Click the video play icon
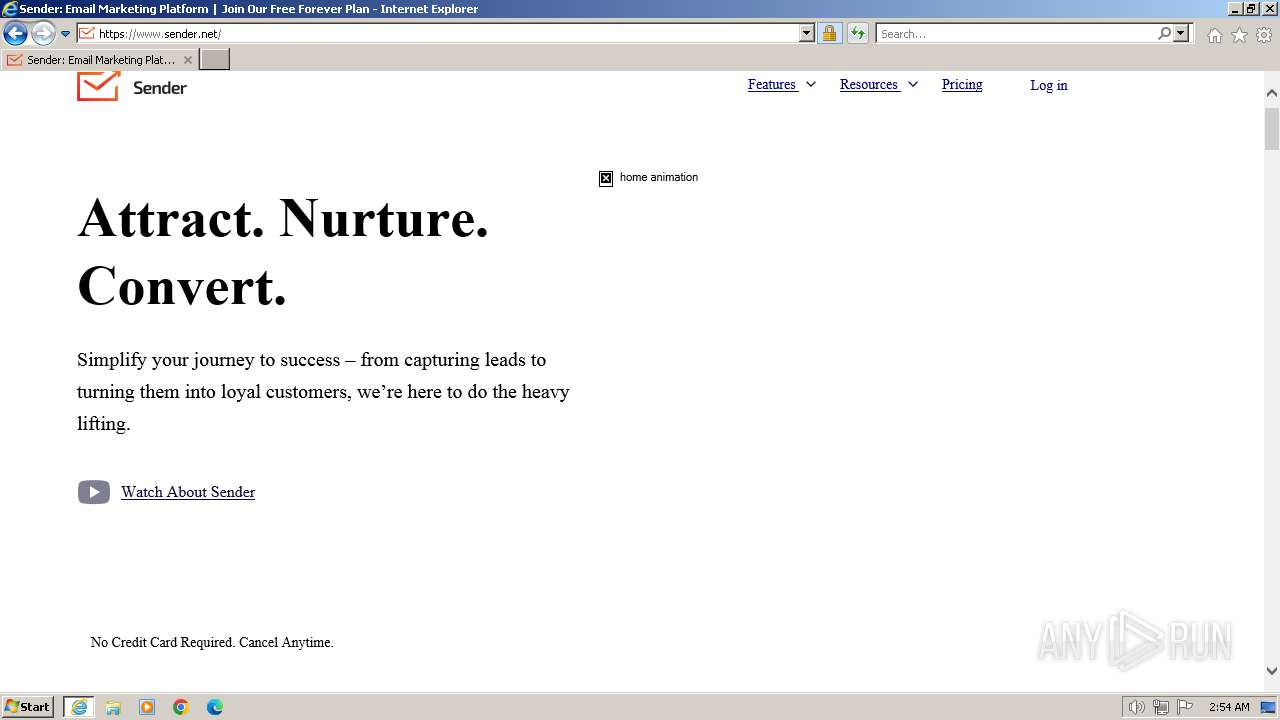This screenshot has height=720, width=1280. coord(94,492)
